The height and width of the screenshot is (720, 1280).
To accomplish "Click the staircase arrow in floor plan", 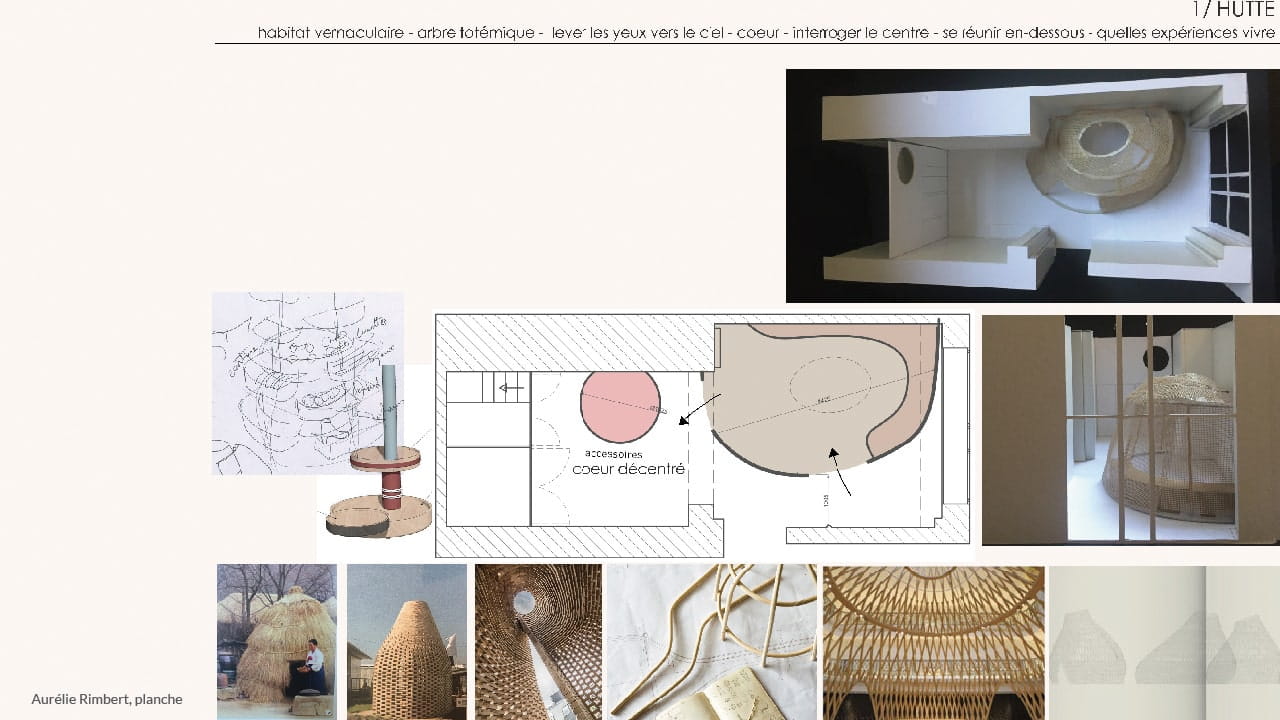I will click(x=512, y=388).
